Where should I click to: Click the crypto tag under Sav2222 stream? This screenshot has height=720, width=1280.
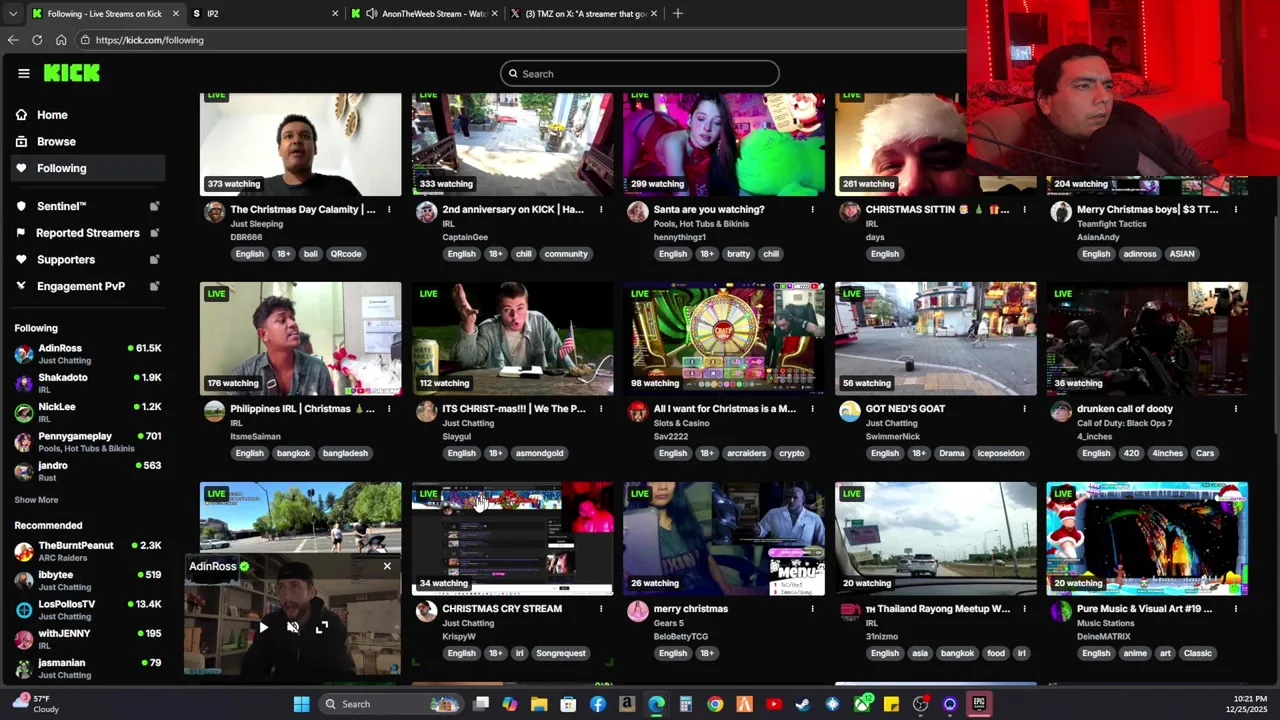(791, 453)
